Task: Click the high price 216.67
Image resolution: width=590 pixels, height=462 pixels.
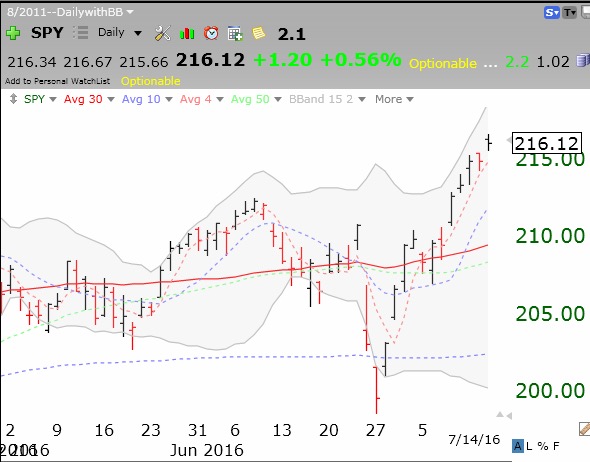Action: tap(87, 62)
